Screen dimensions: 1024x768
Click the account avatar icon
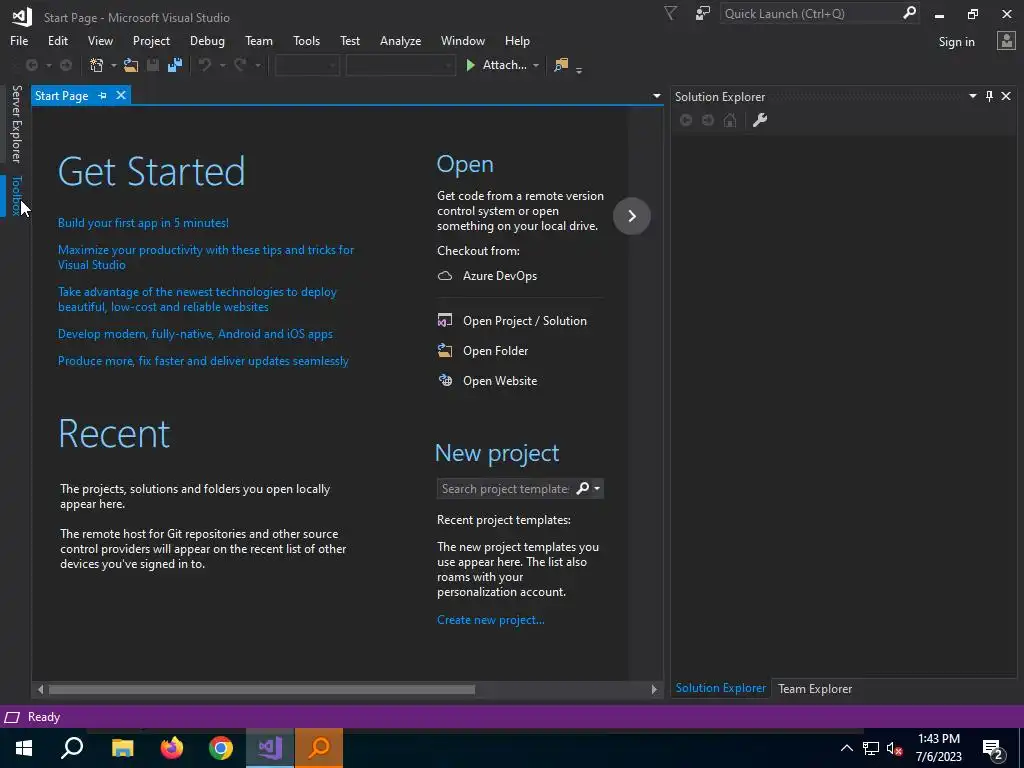coord(1006,41)
